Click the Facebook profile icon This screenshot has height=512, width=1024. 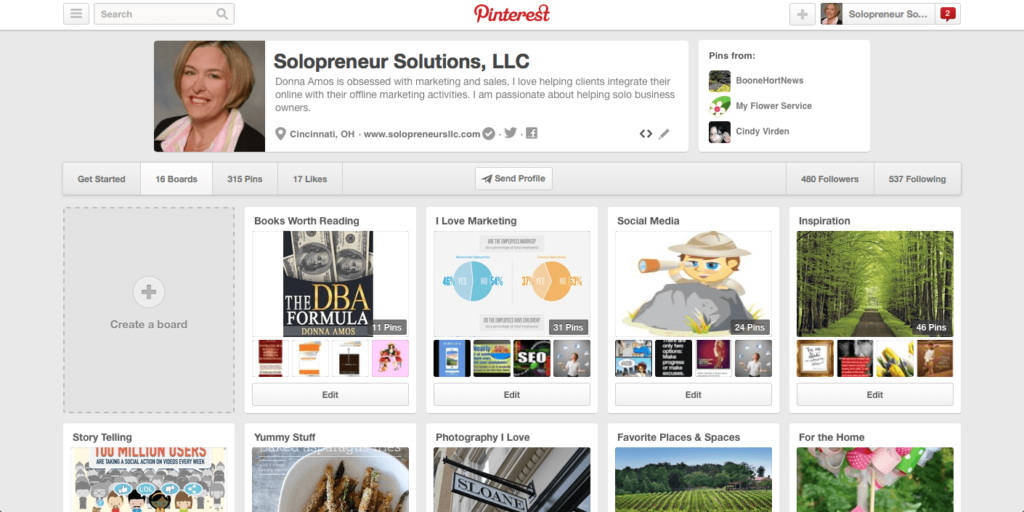click(x=532, y=133)
